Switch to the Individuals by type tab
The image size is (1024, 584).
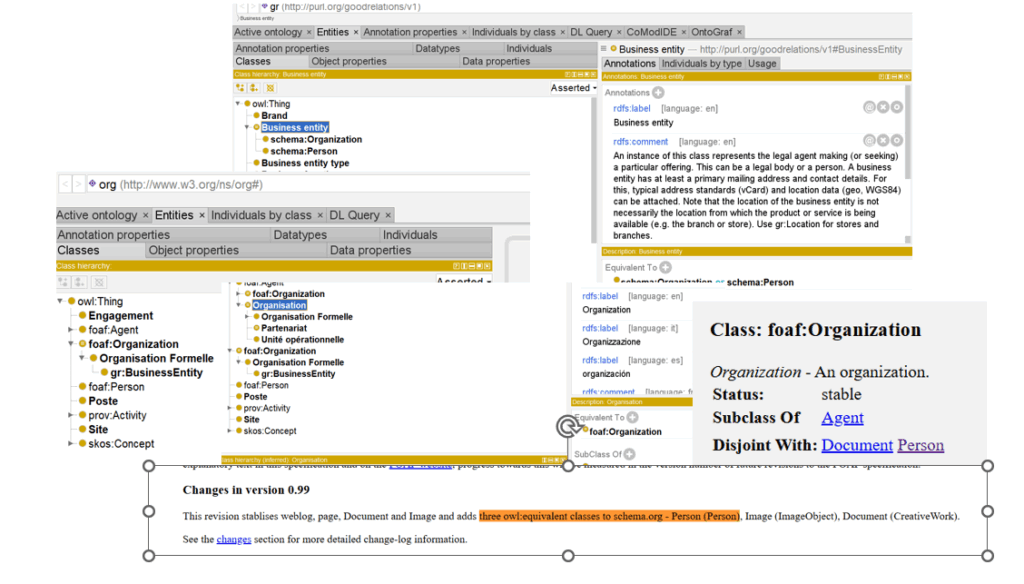pos(701,63)
